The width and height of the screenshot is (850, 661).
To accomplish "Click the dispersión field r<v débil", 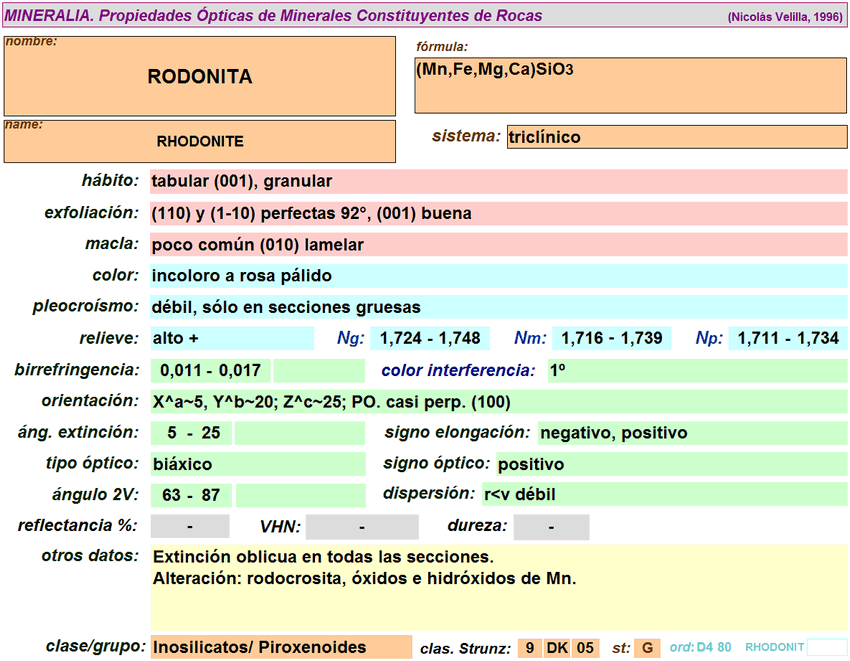I will [663, 495].
